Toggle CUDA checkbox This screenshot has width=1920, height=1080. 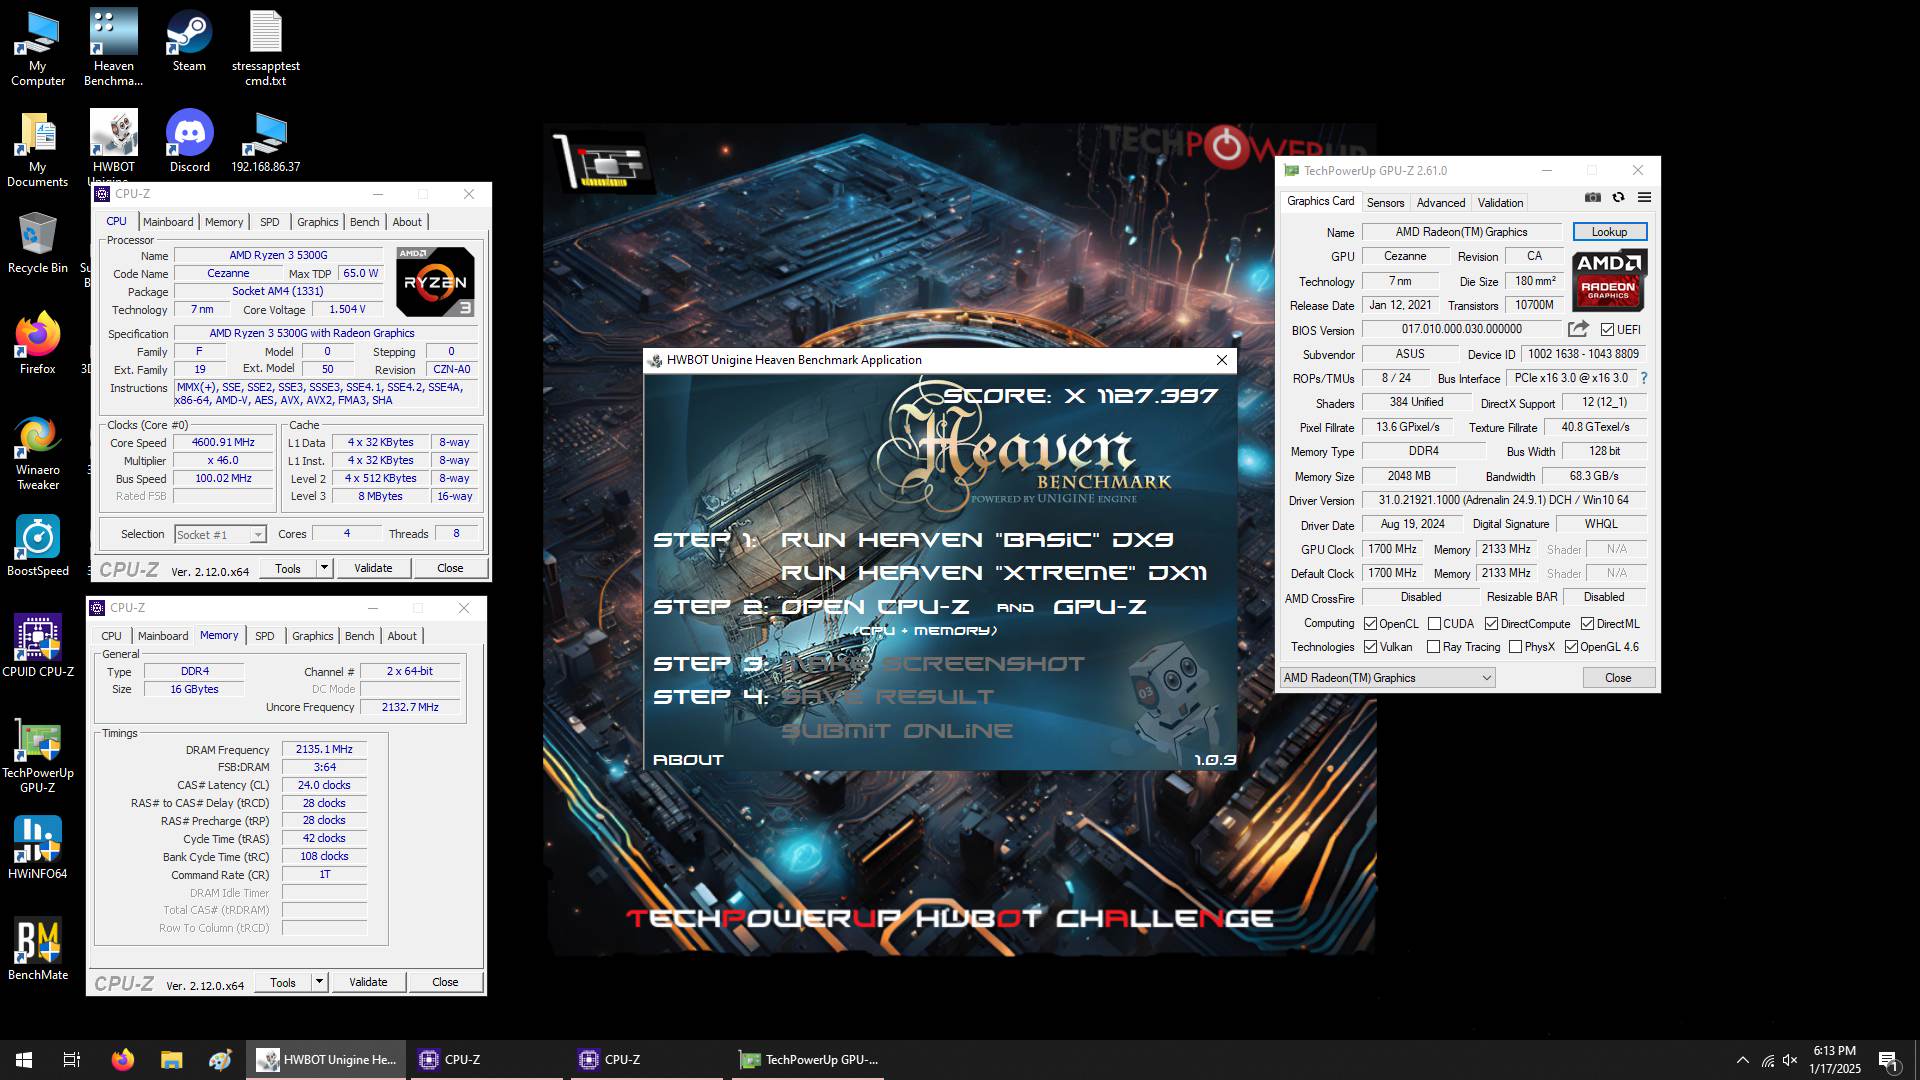[x=1434, y=624]
